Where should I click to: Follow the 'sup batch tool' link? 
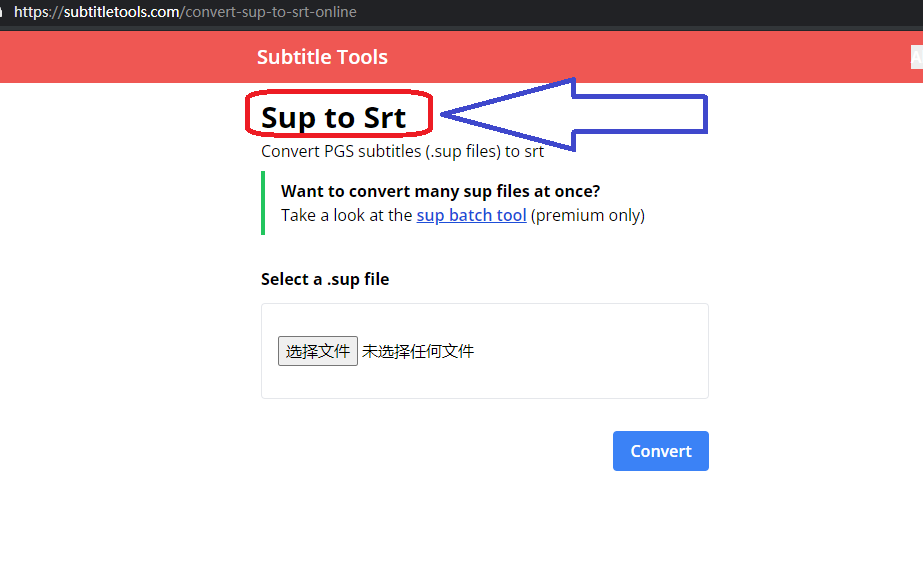(x=471, y=215)
